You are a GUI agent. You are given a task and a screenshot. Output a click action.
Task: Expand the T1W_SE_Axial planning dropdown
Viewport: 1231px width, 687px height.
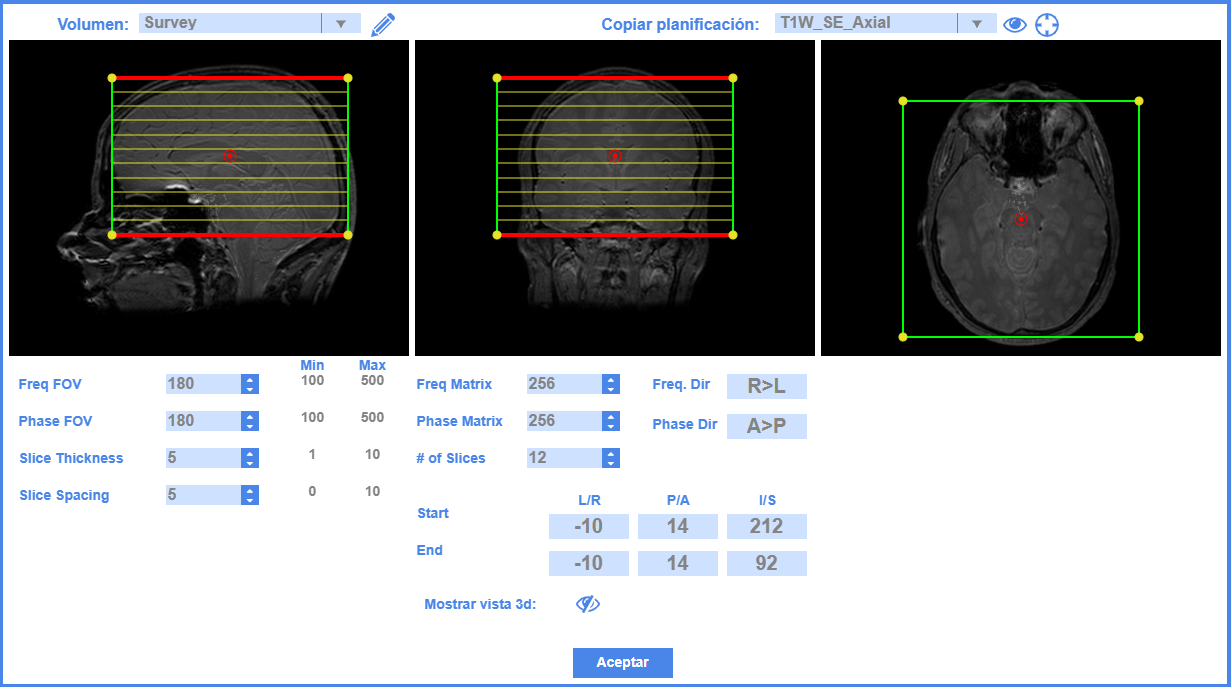click(976, 24)
